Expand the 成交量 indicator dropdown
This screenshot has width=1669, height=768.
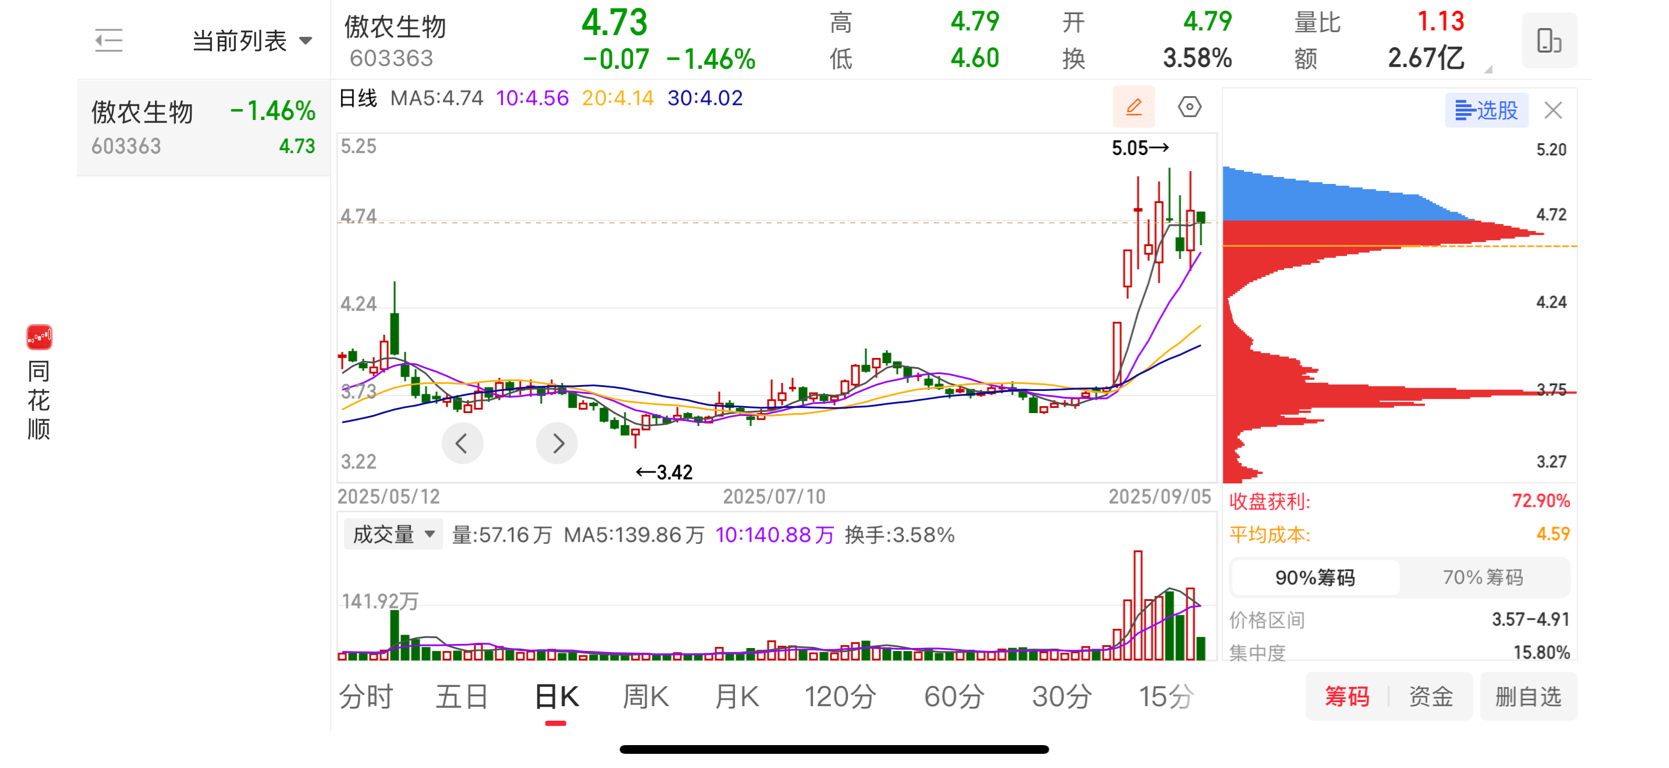coord(394,535)
